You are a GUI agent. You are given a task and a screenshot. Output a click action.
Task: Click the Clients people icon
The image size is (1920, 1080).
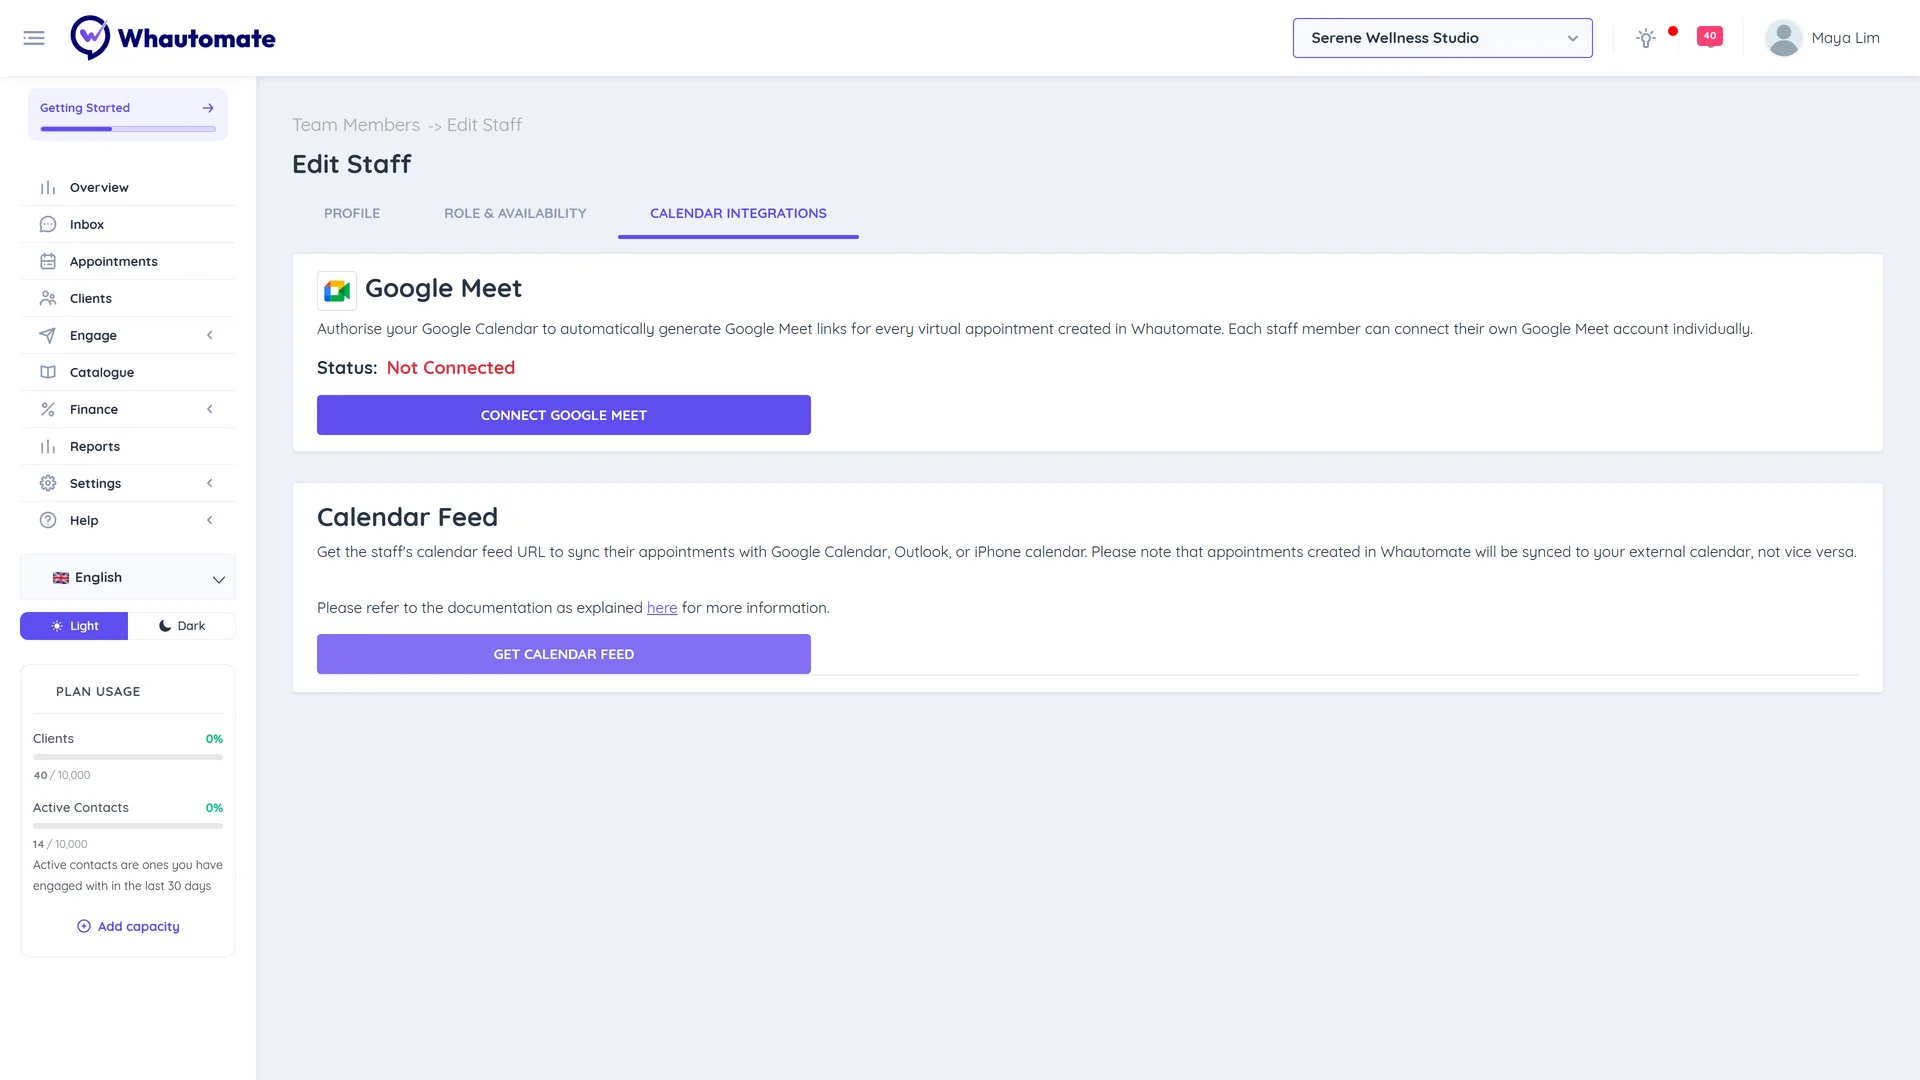(x=48, y=299)
